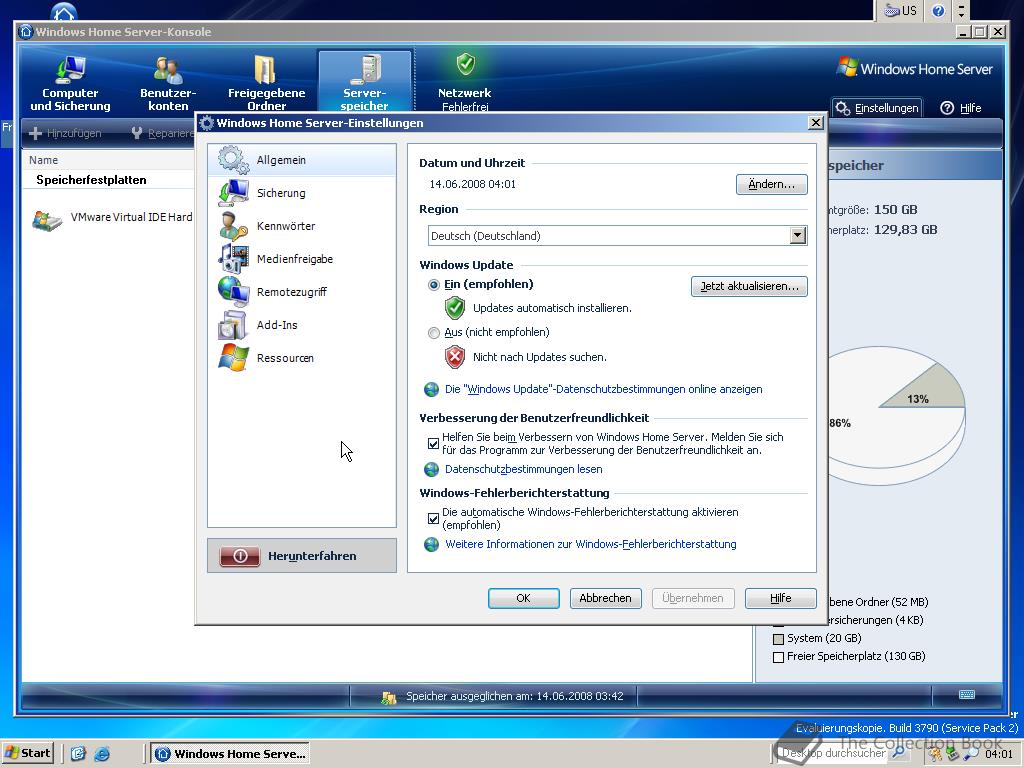Launch Internet Explorer from quick launch
Screen dimensions: 1024x768
102,754
